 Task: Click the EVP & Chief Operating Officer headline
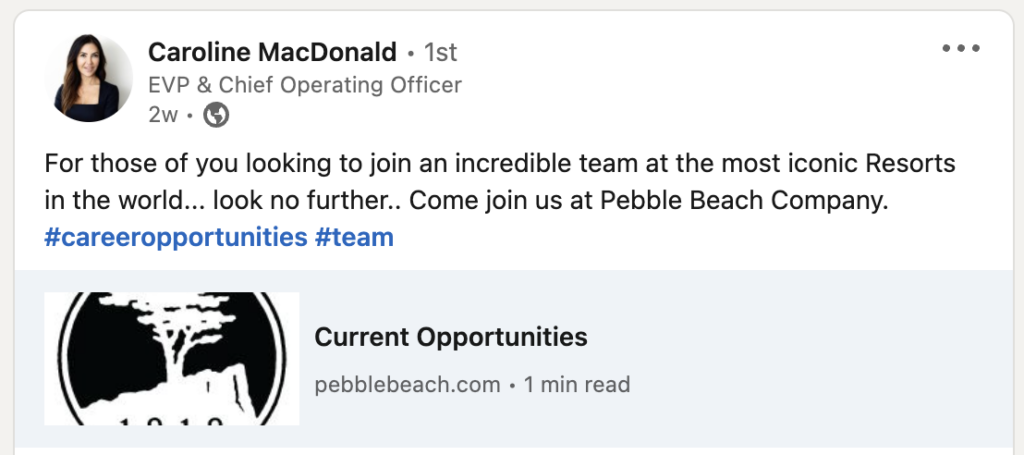(x=305, y=84)
